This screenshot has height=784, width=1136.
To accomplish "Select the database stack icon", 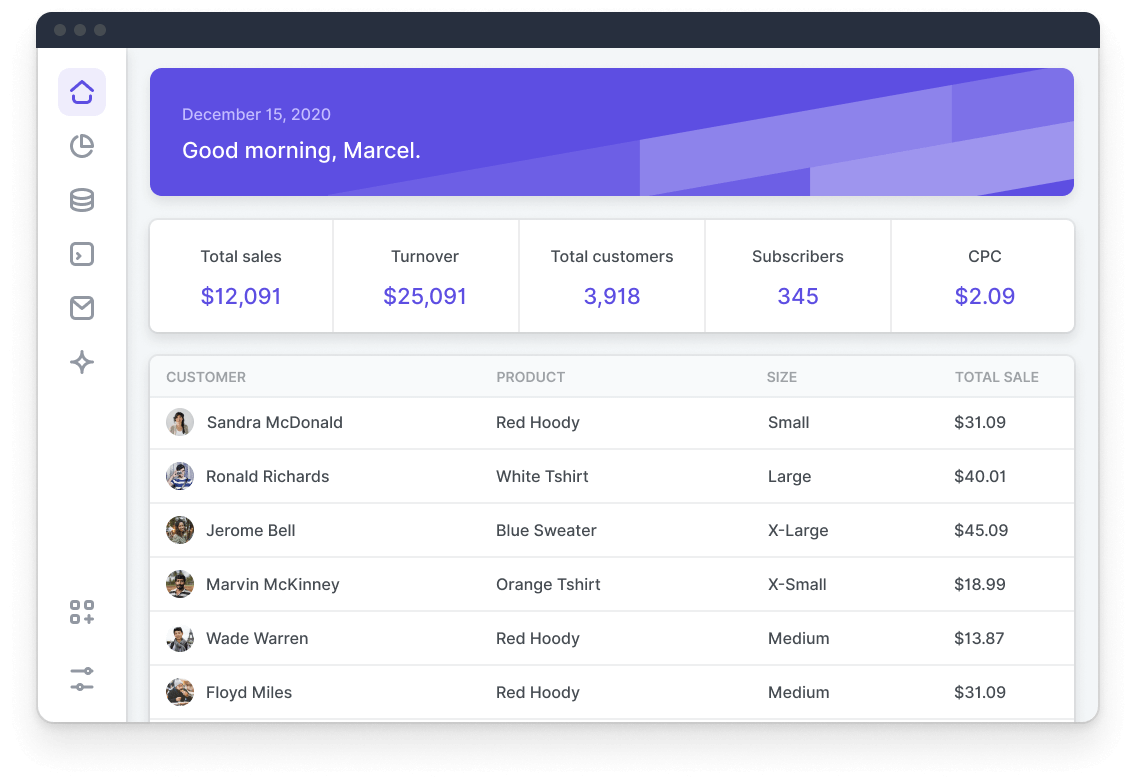I will 82,201.
